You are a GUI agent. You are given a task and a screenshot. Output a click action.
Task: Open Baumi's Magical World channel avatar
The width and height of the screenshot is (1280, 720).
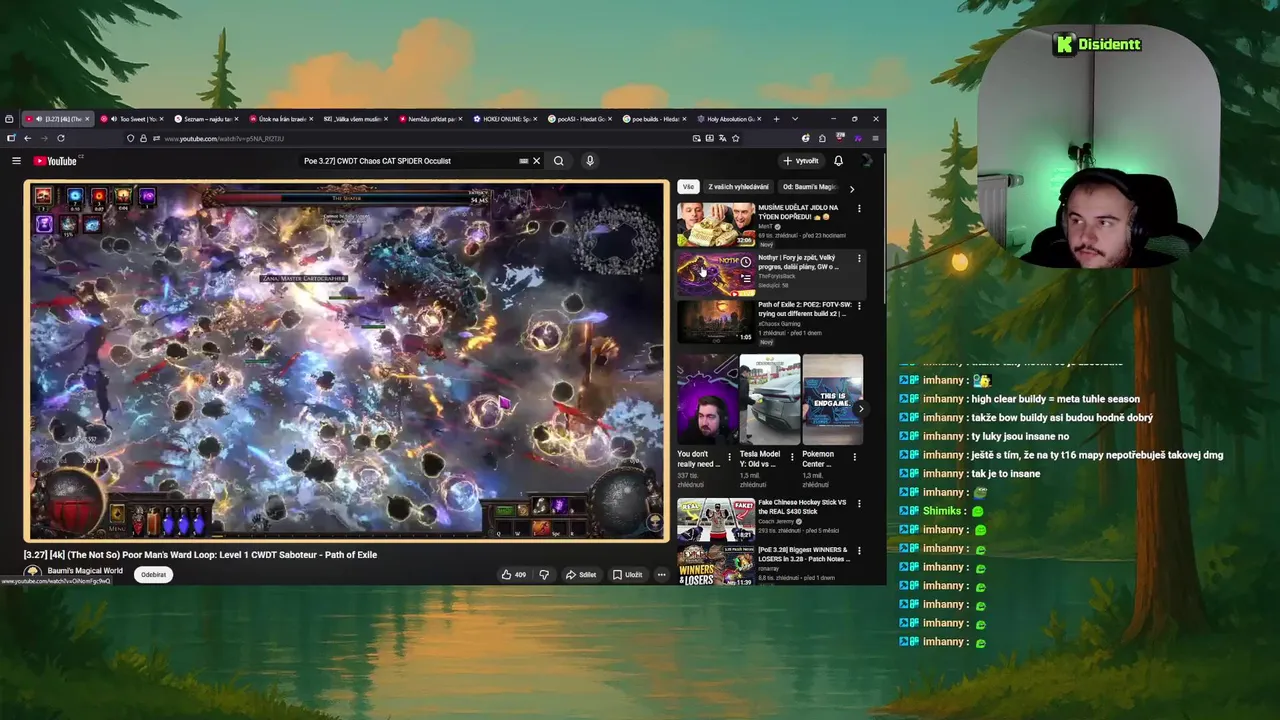coord(32,574)
